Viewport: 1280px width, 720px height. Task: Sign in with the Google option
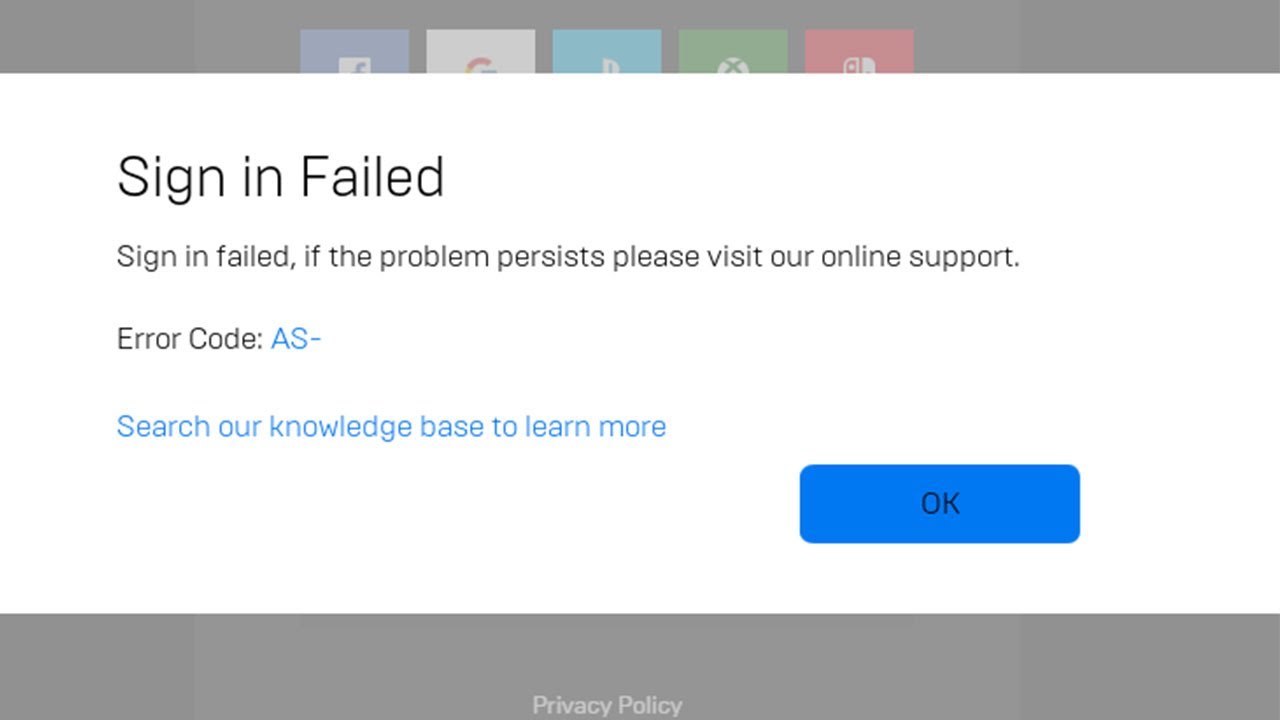pyautogui.click(x=480, y=55)
